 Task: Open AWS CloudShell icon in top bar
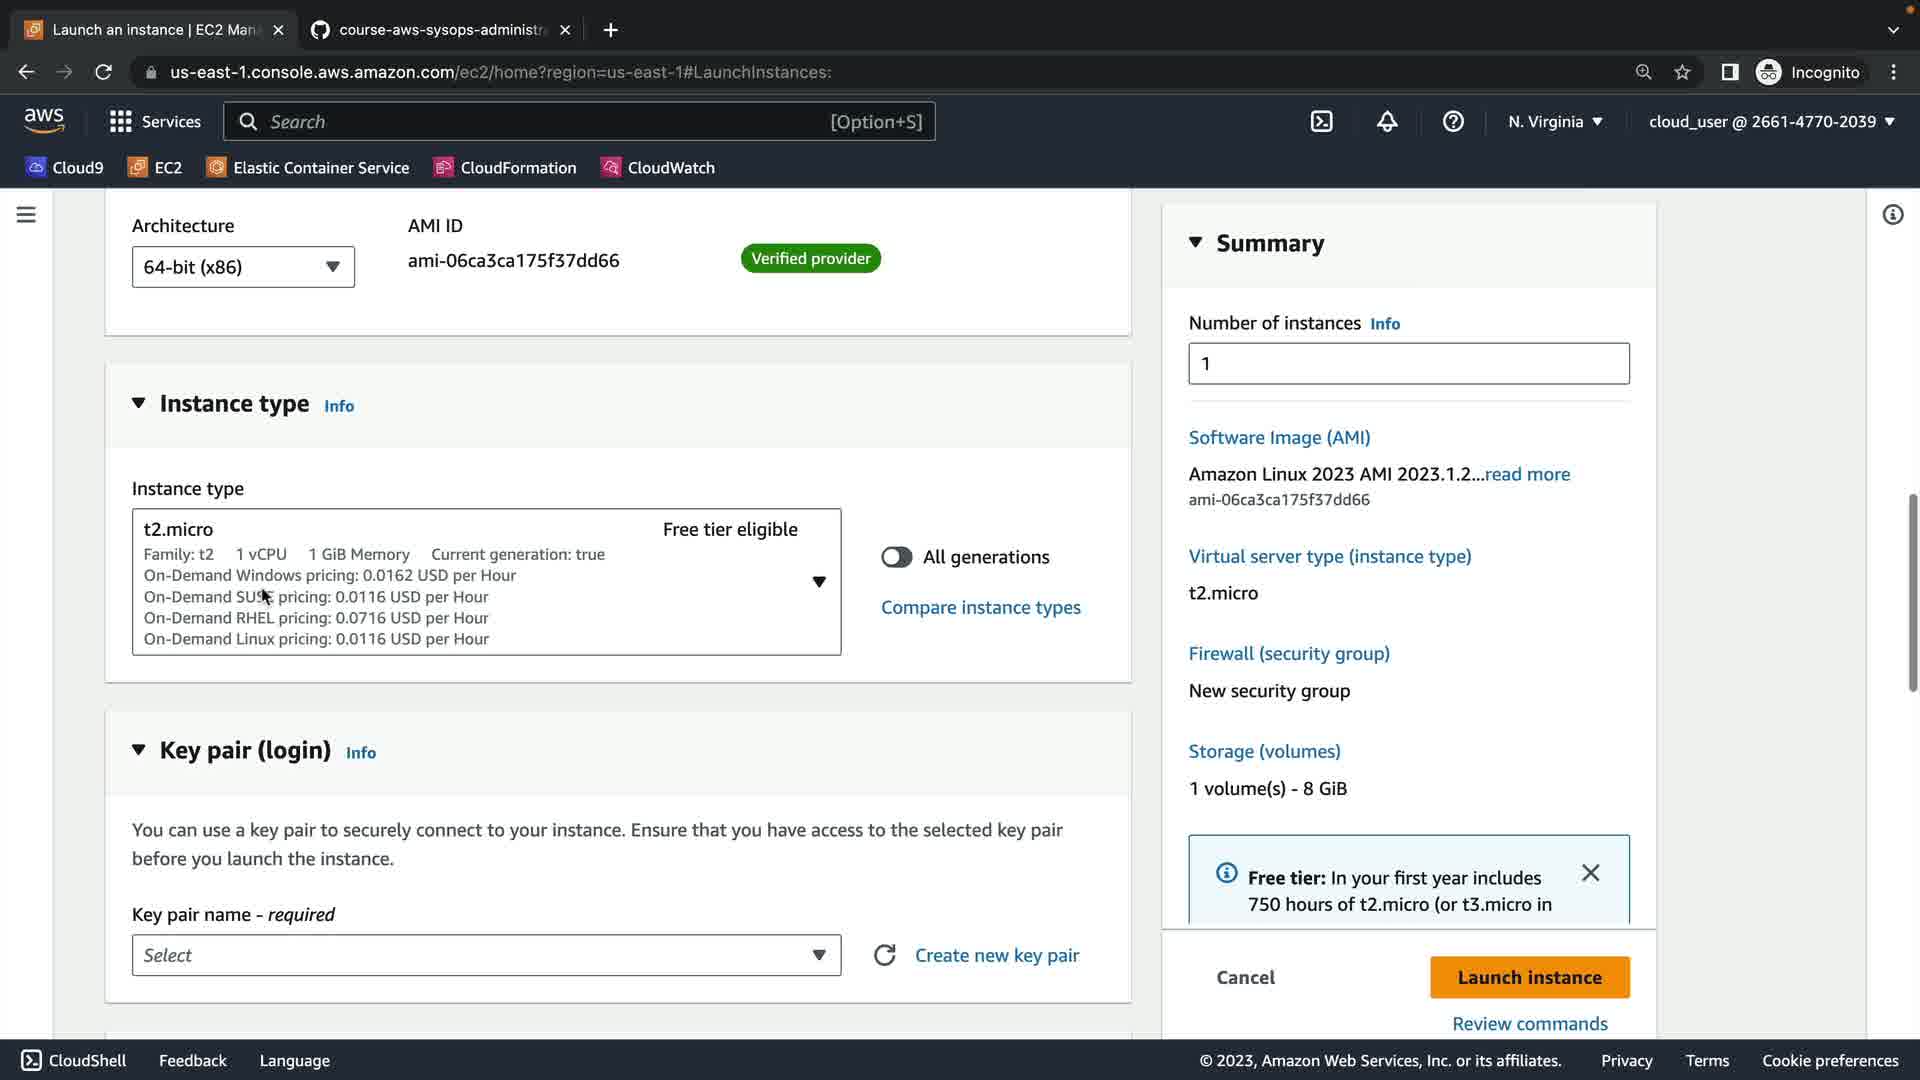coord(1321,121)
